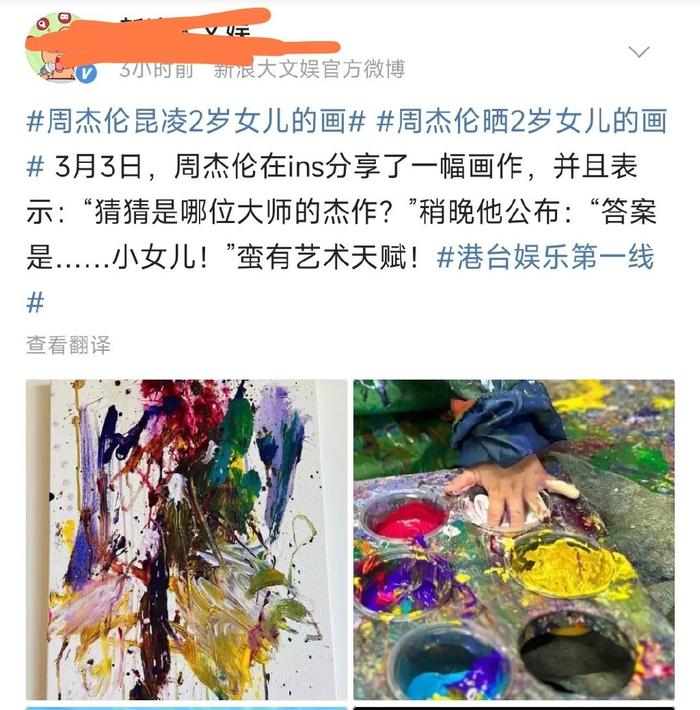
Task: Open the poster's profile avatar
Action: pyautogui.click(x=61, y=49)
